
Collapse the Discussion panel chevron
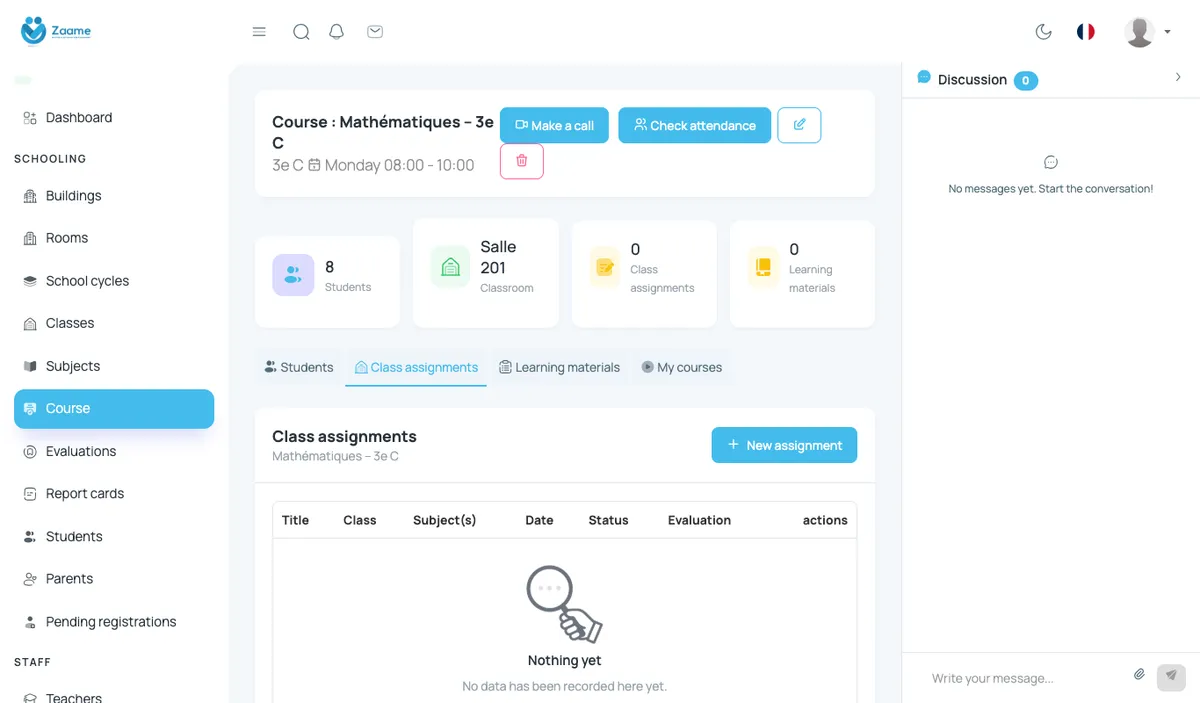1178,77
